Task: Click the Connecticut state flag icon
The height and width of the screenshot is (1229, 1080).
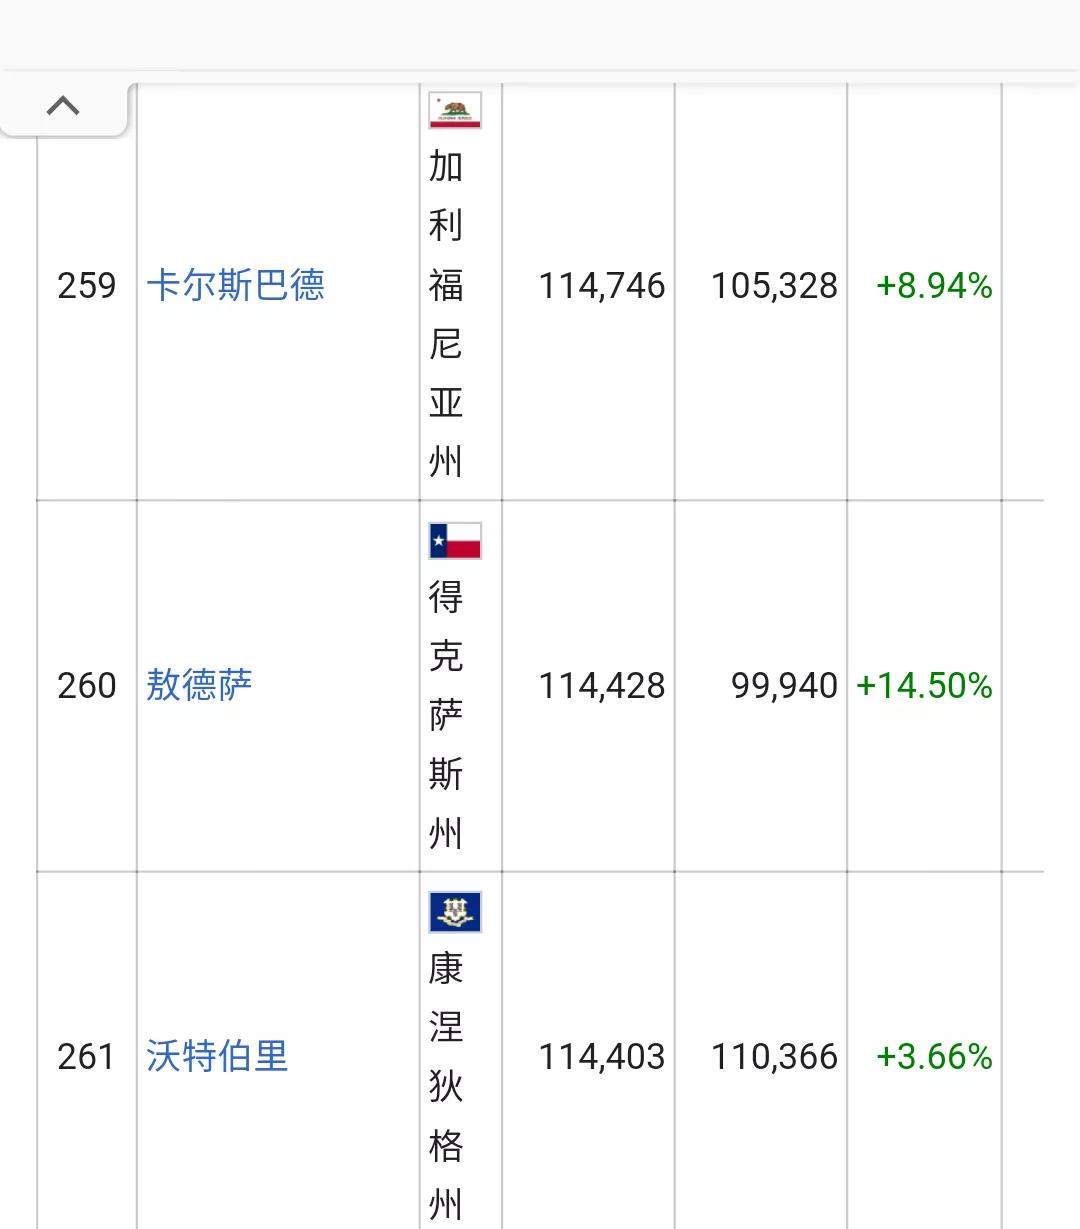Action: 455,912
